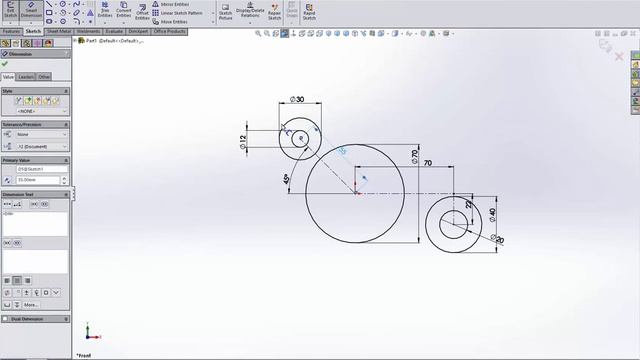This screenshot has height=360, width=640.
Task: Switch to the Weldments tab
Action: (88, 31)
